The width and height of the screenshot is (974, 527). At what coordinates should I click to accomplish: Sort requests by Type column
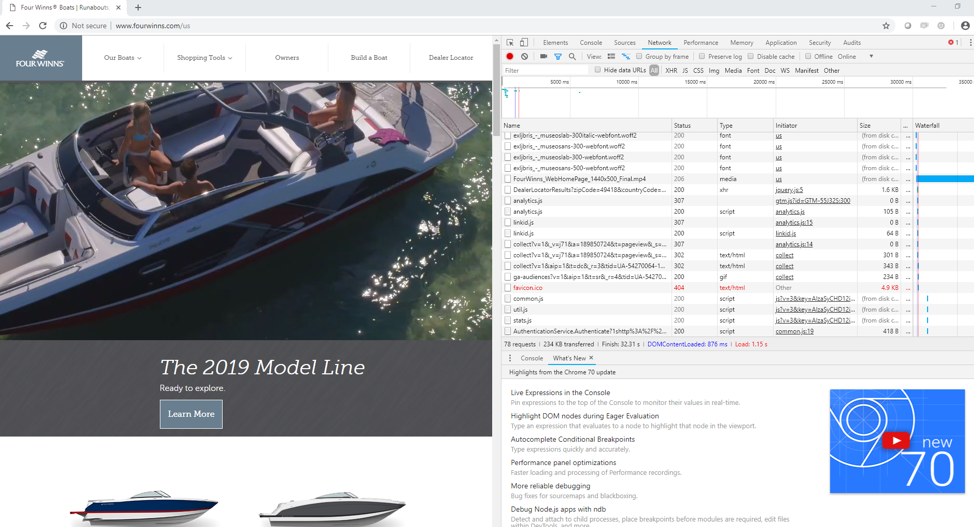pyautogui.click(x=745, y=126)
